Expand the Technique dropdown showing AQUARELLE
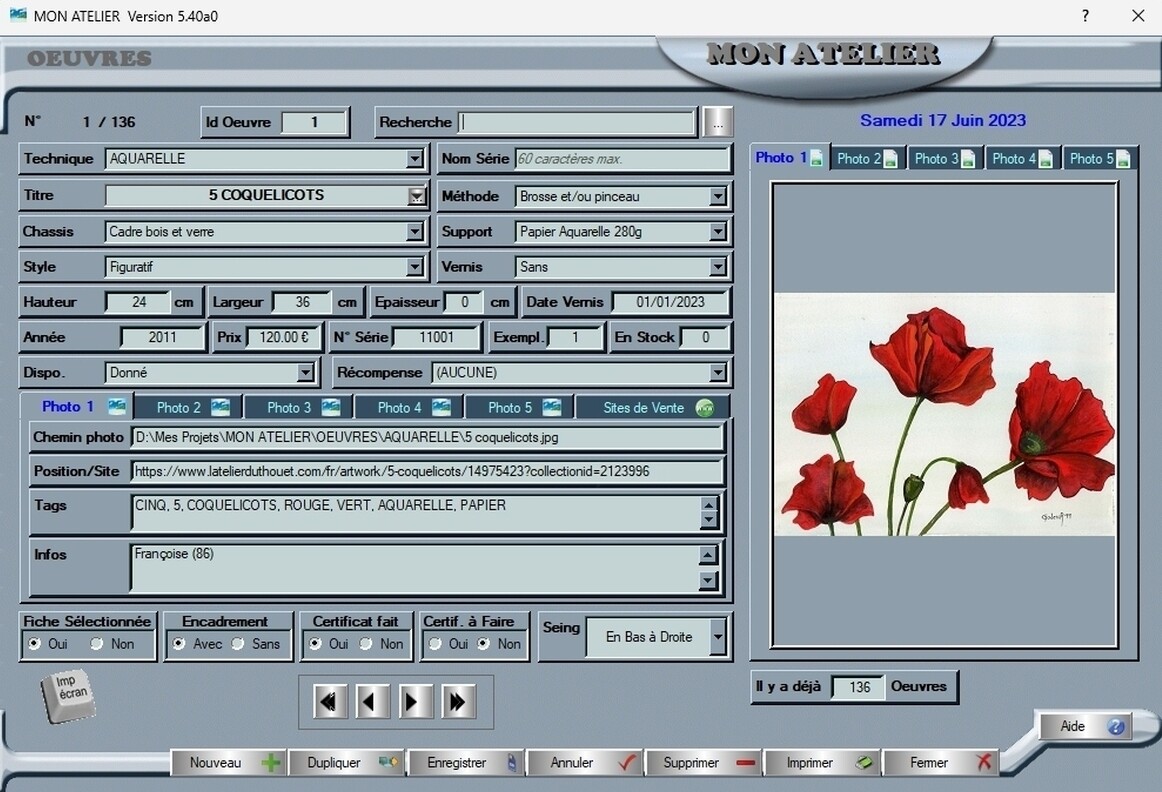This screenshot has width=1162, height=792. pos(415,159)
